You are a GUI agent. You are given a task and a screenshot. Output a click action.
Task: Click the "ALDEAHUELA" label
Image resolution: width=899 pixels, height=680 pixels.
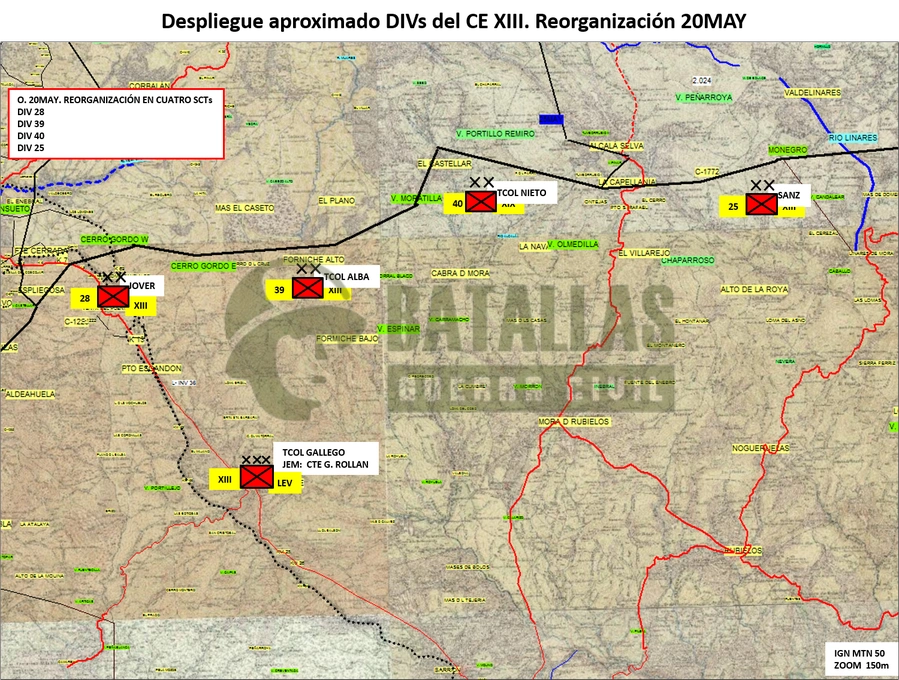(x=30, y=394)
